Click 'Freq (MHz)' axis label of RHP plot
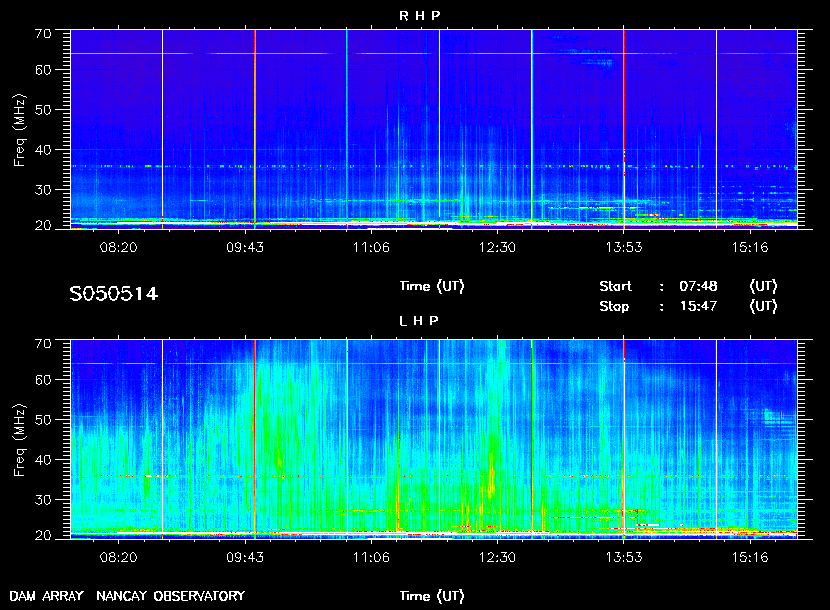Viewport: 830px width, 610px height. [x=20, y=131]
